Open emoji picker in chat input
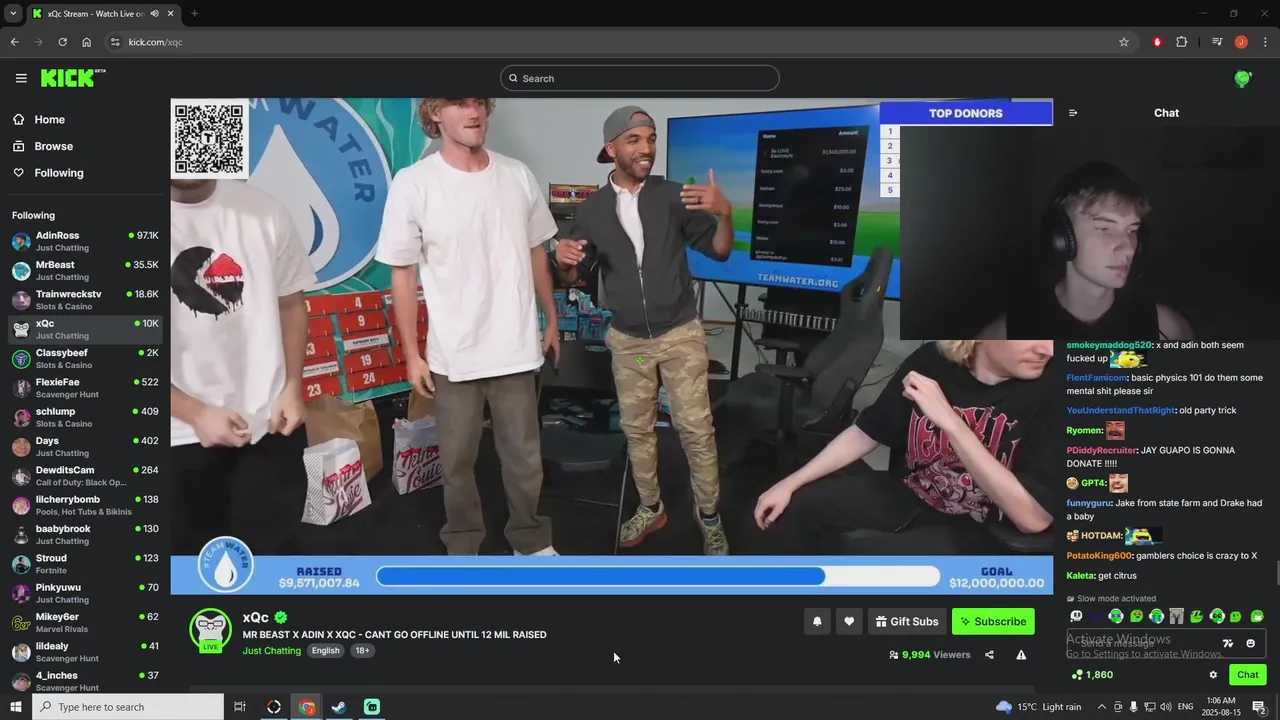 point(1250,644)
